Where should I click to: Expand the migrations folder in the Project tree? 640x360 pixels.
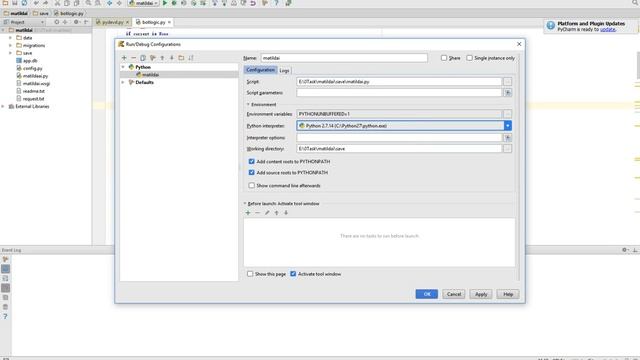click(10, 45)
